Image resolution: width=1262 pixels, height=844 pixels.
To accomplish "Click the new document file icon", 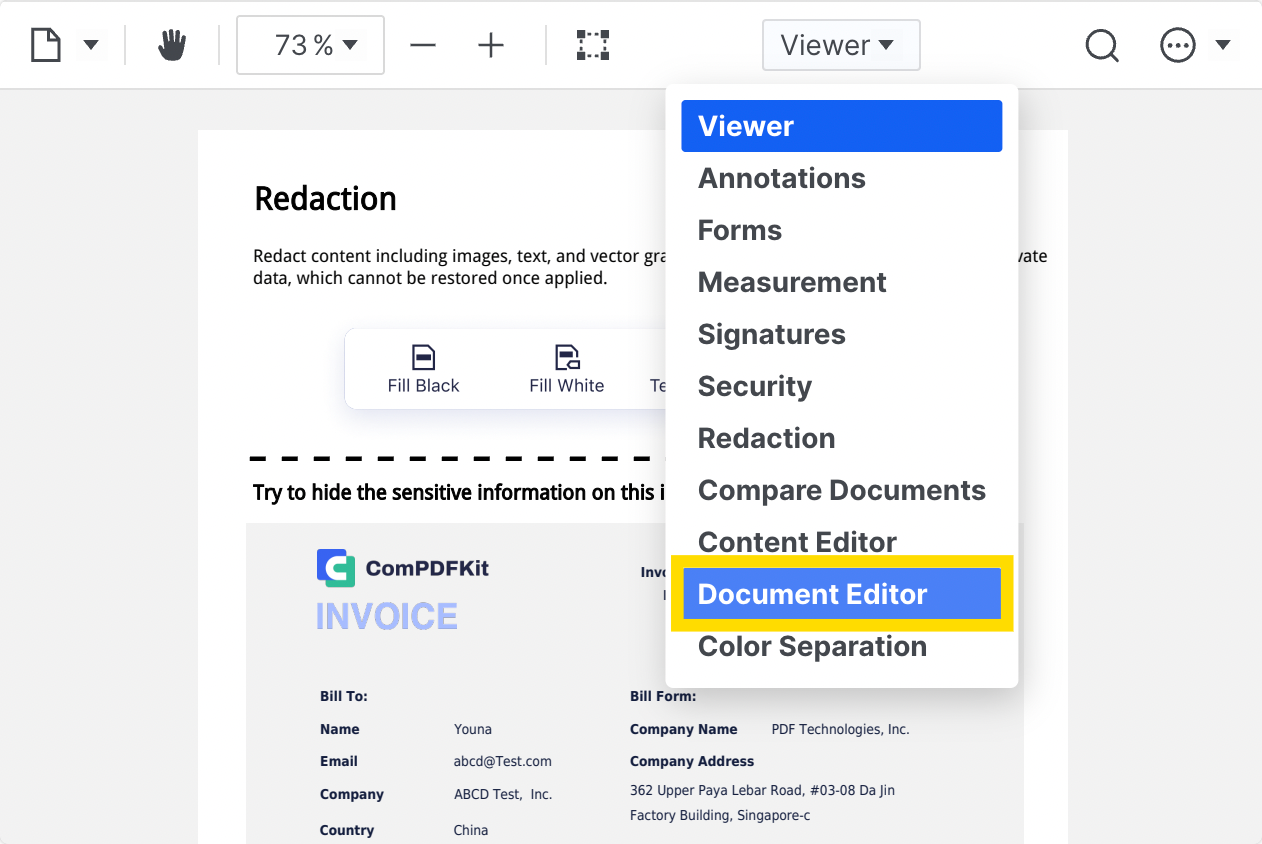I will pos(46,45).
